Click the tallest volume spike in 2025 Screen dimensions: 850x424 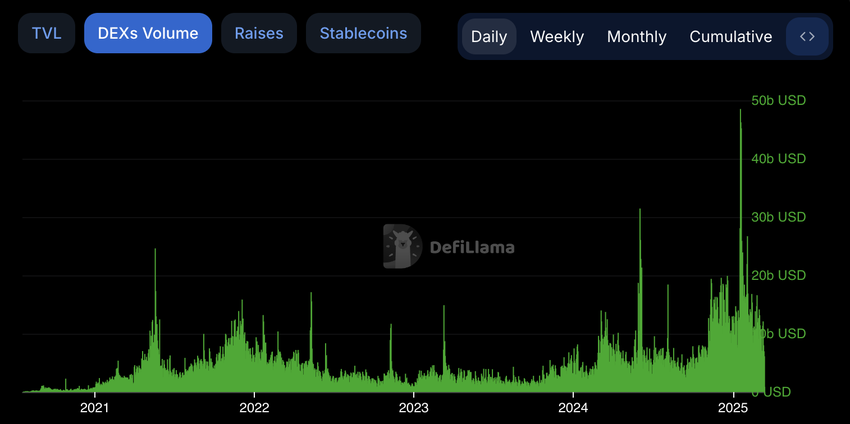740,111
